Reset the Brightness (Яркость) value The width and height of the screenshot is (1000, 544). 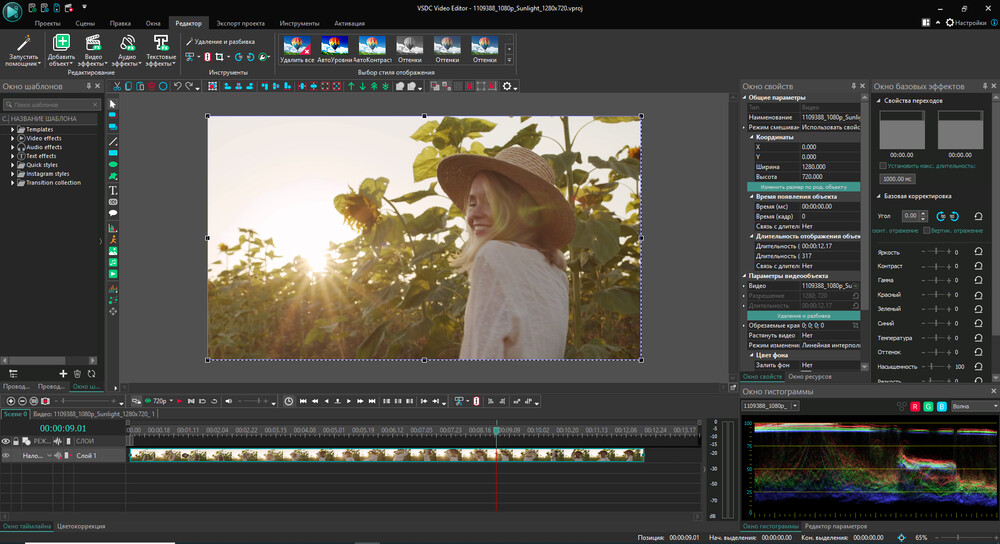[x=978, y=252]
